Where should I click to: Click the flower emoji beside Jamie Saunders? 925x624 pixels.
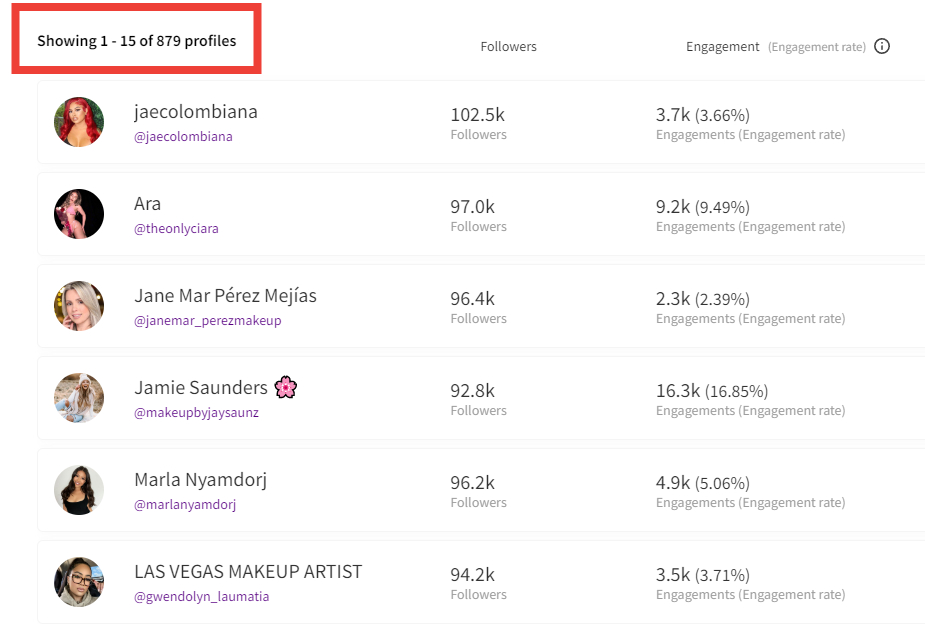286,387
